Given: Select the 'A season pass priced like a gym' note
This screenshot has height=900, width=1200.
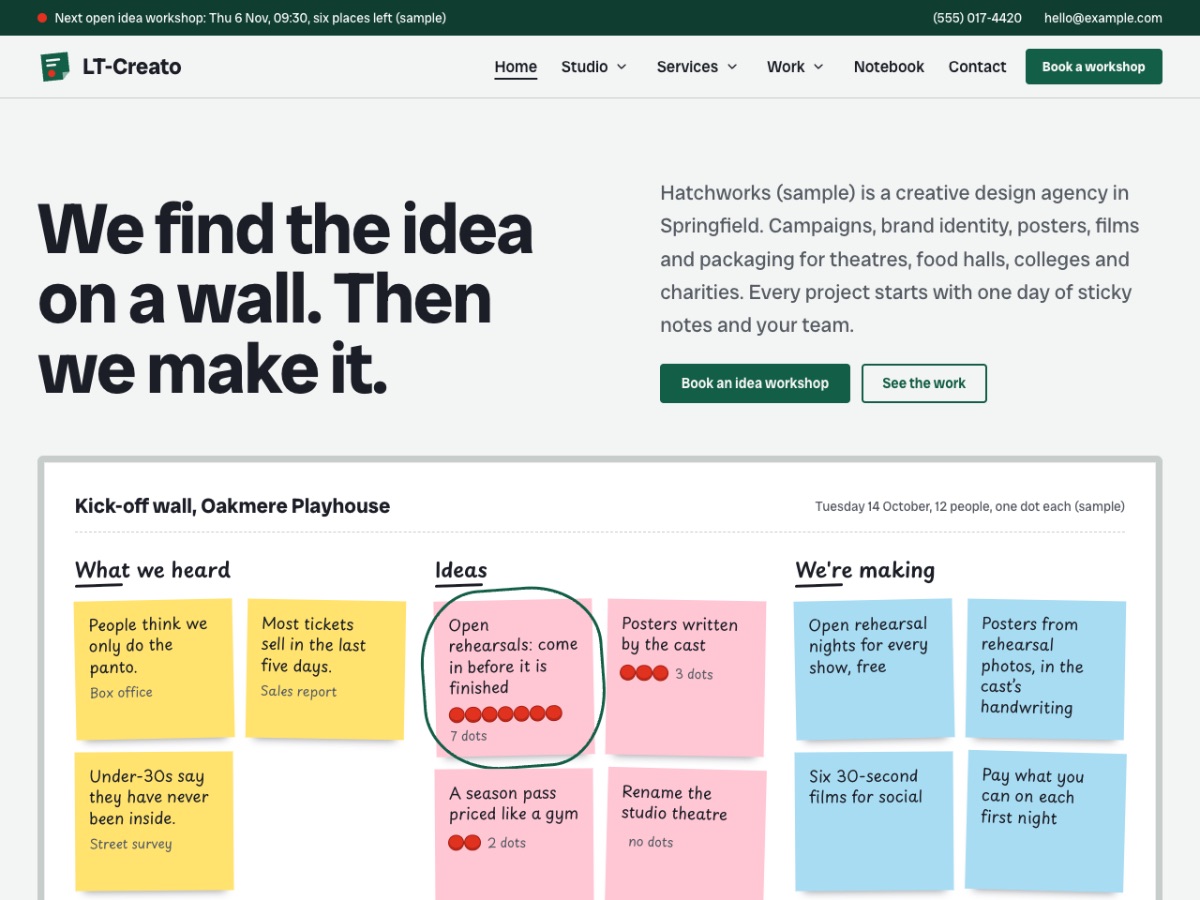Looking at the screenshot, I should point(514,835).
